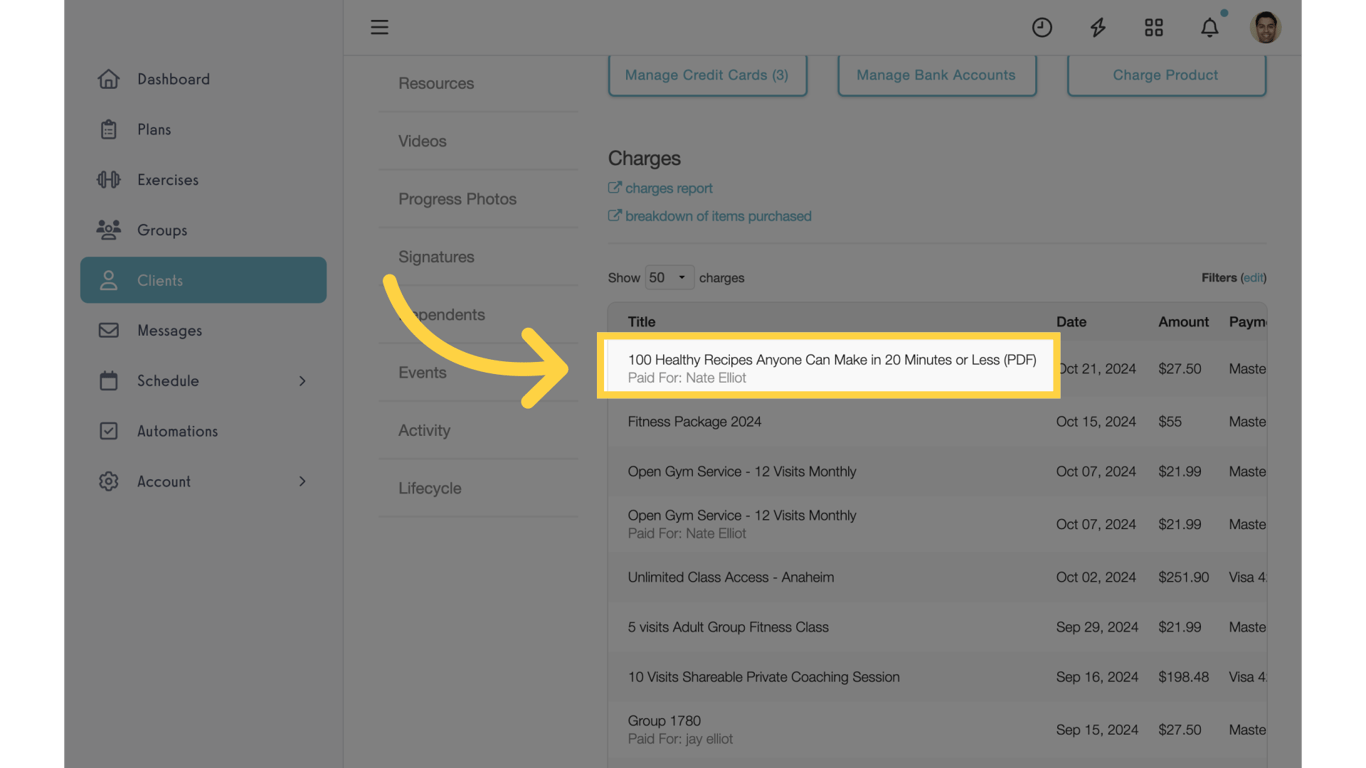Click the Date column header
Screen dimensions: 1366x768
click(x=1071, y=322)
